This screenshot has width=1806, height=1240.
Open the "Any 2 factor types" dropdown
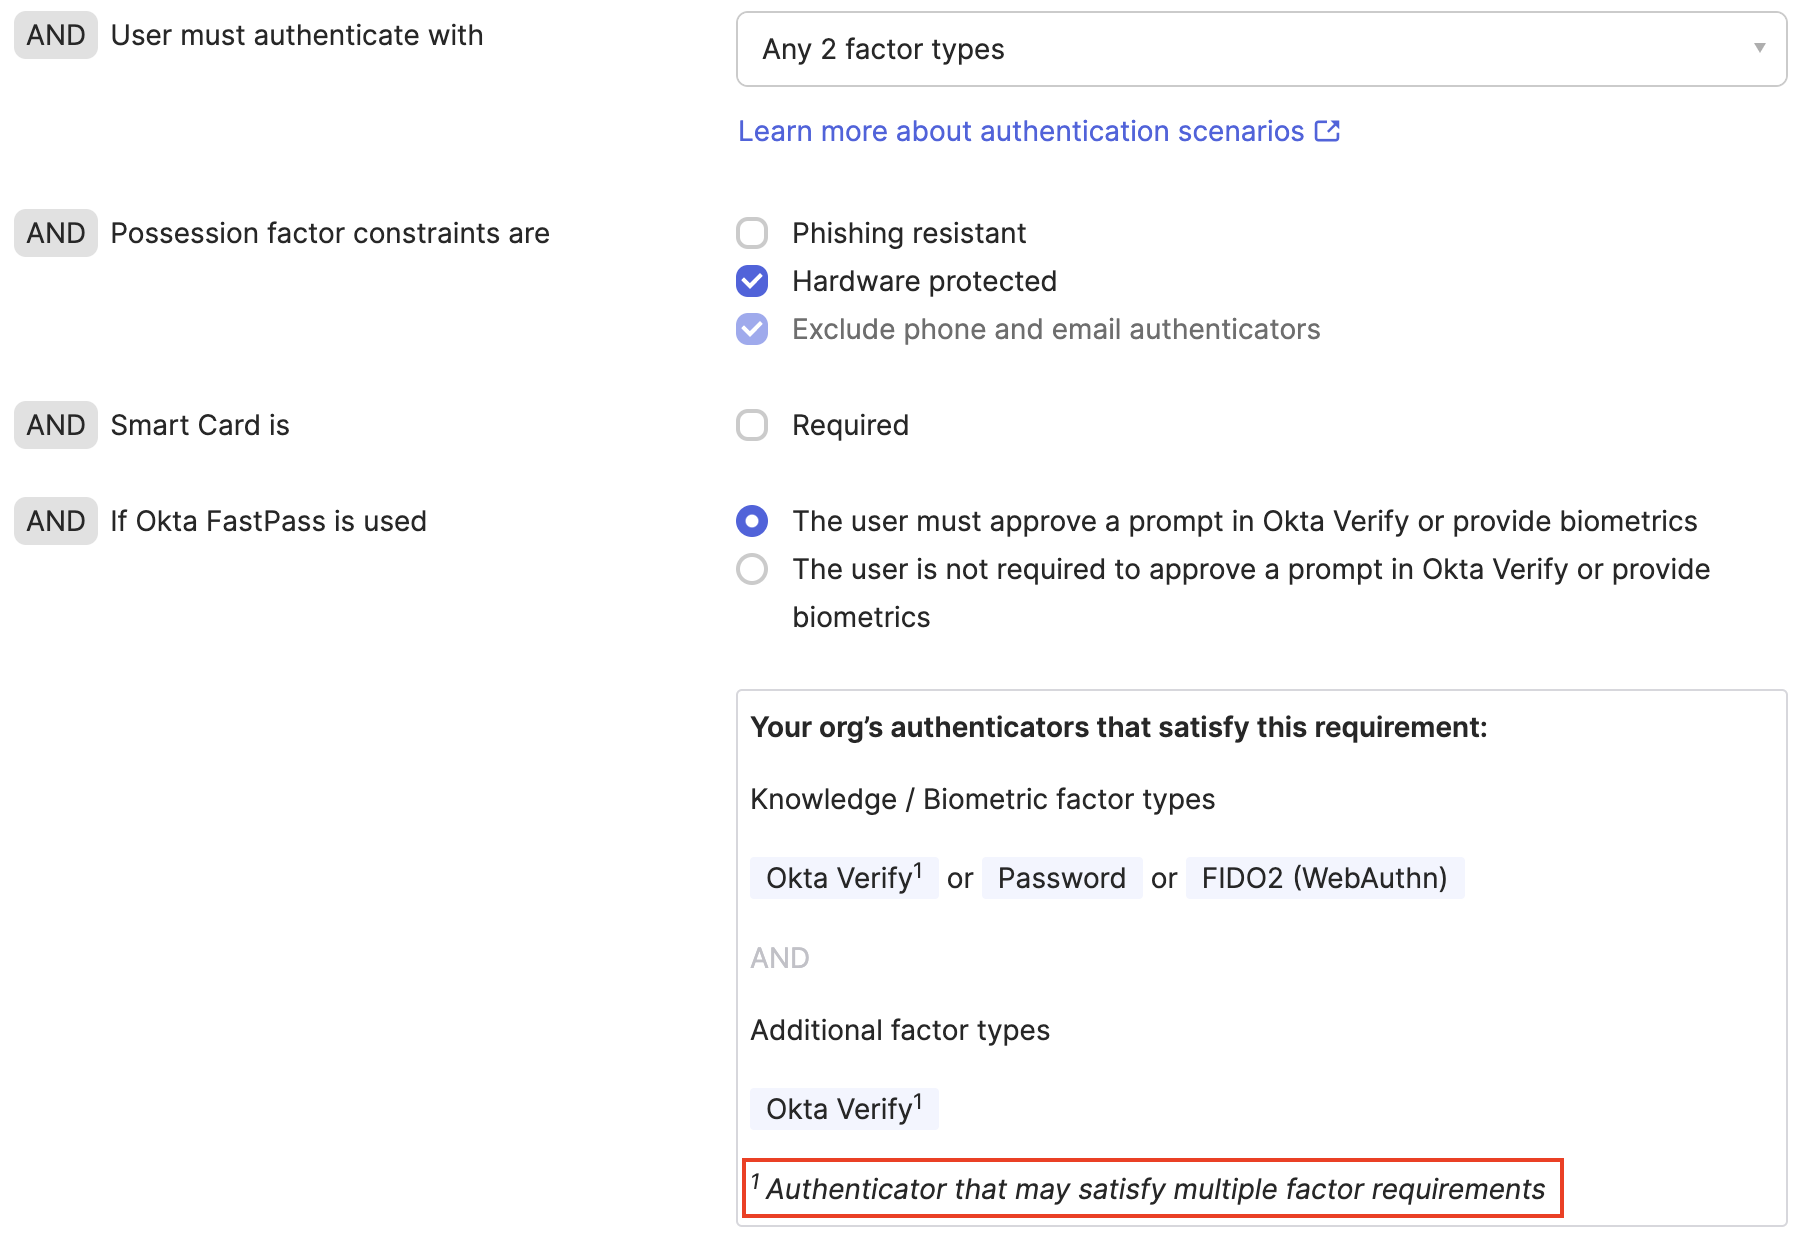(x=1260, y=49)
